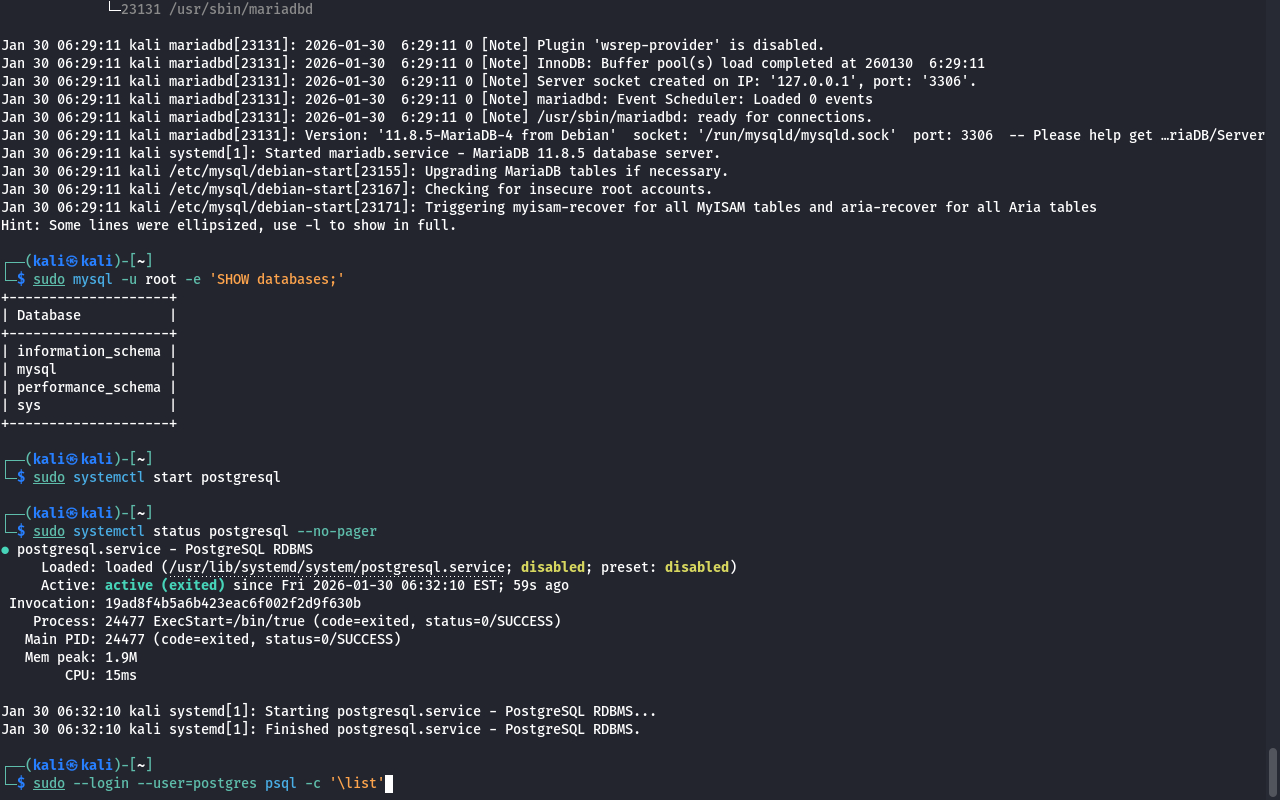Click underlined 'sudo' in the psql command

(48, 783)
